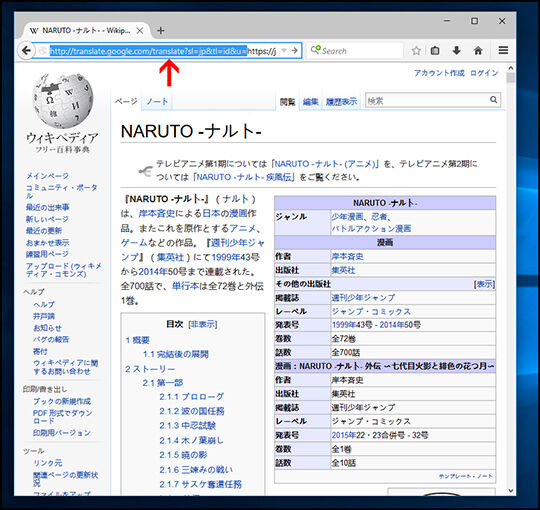Switch to the ノート tab
The width and height of the screenshot is (540, 510).
(157, 101)
